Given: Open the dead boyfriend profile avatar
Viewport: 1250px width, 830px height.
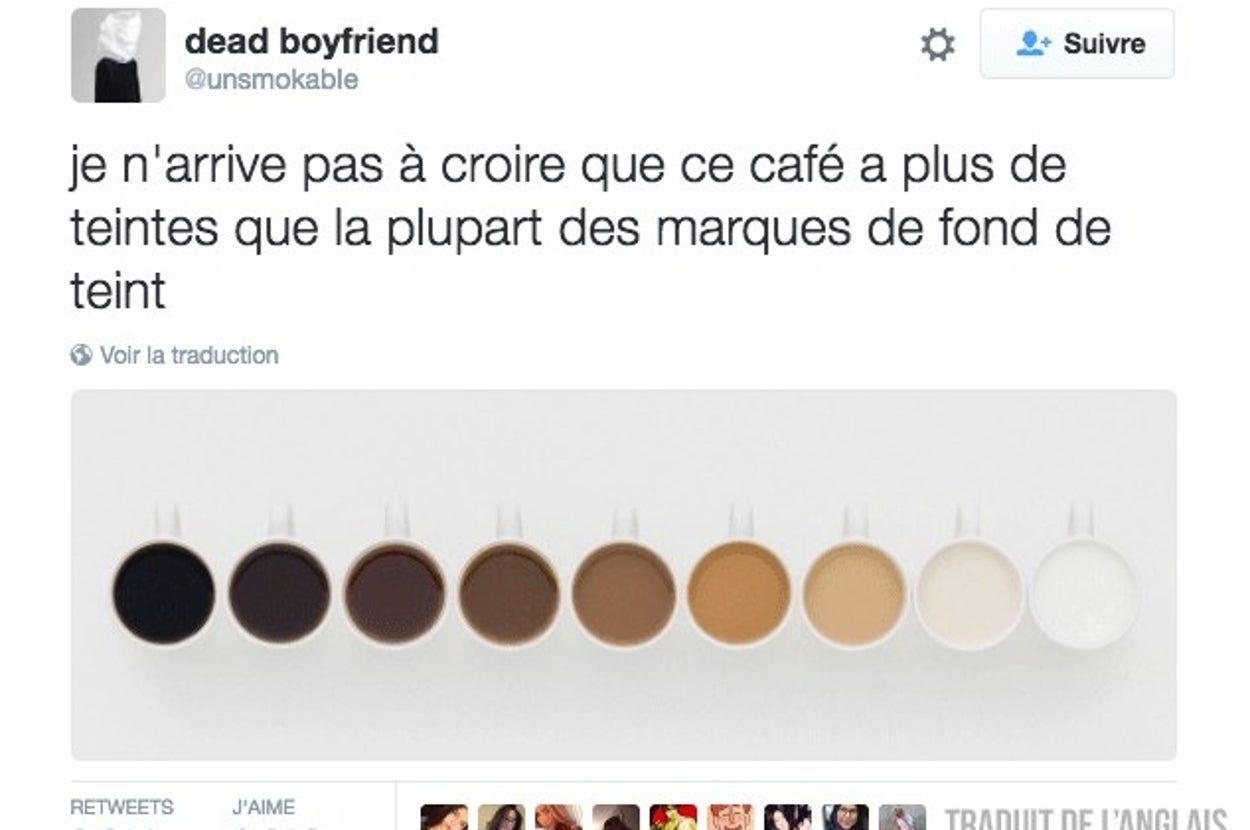Looking at the screenshot, I should pyautogui.click(x=118, y=55).
